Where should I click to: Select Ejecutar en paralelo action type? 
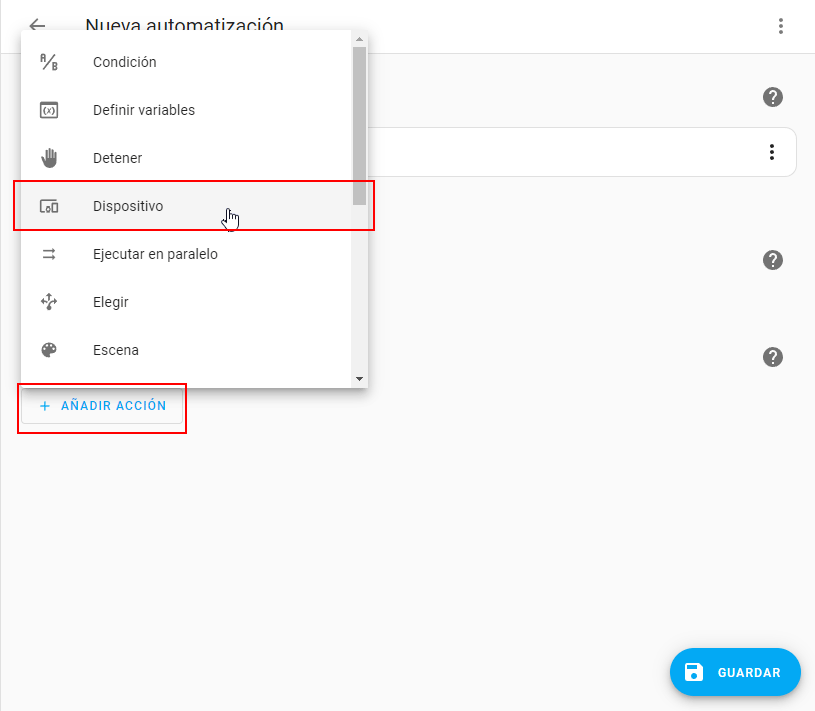point(155,254)
